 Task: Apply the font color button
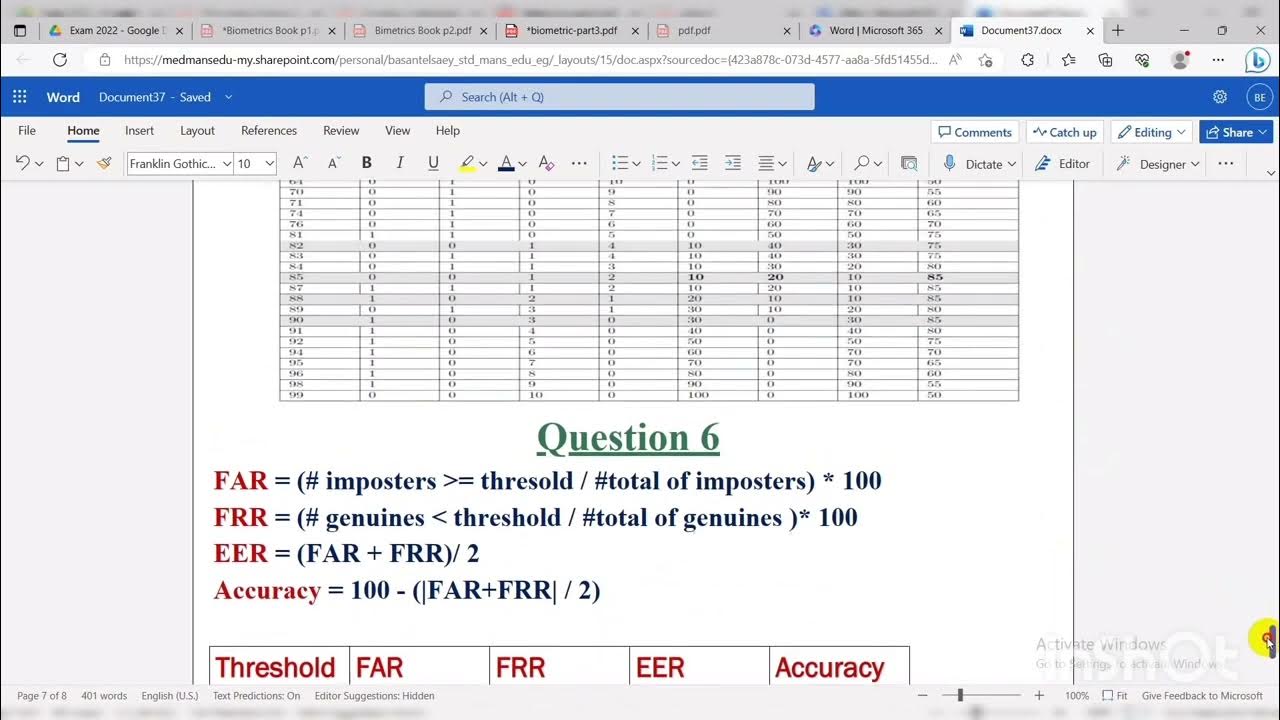point(506,163)
